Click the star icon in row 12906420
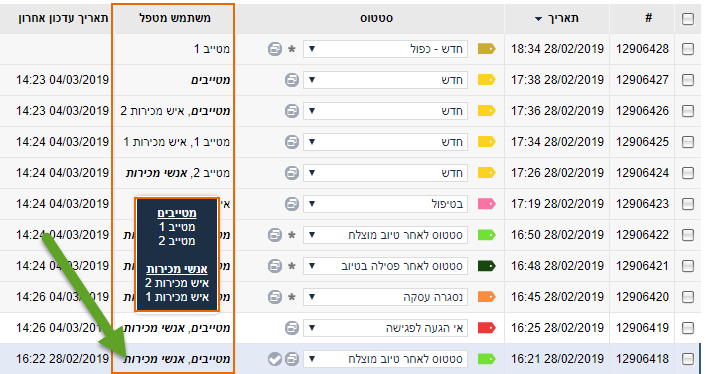Viewport: 706px width, 374px height. (x=292, y=297)
